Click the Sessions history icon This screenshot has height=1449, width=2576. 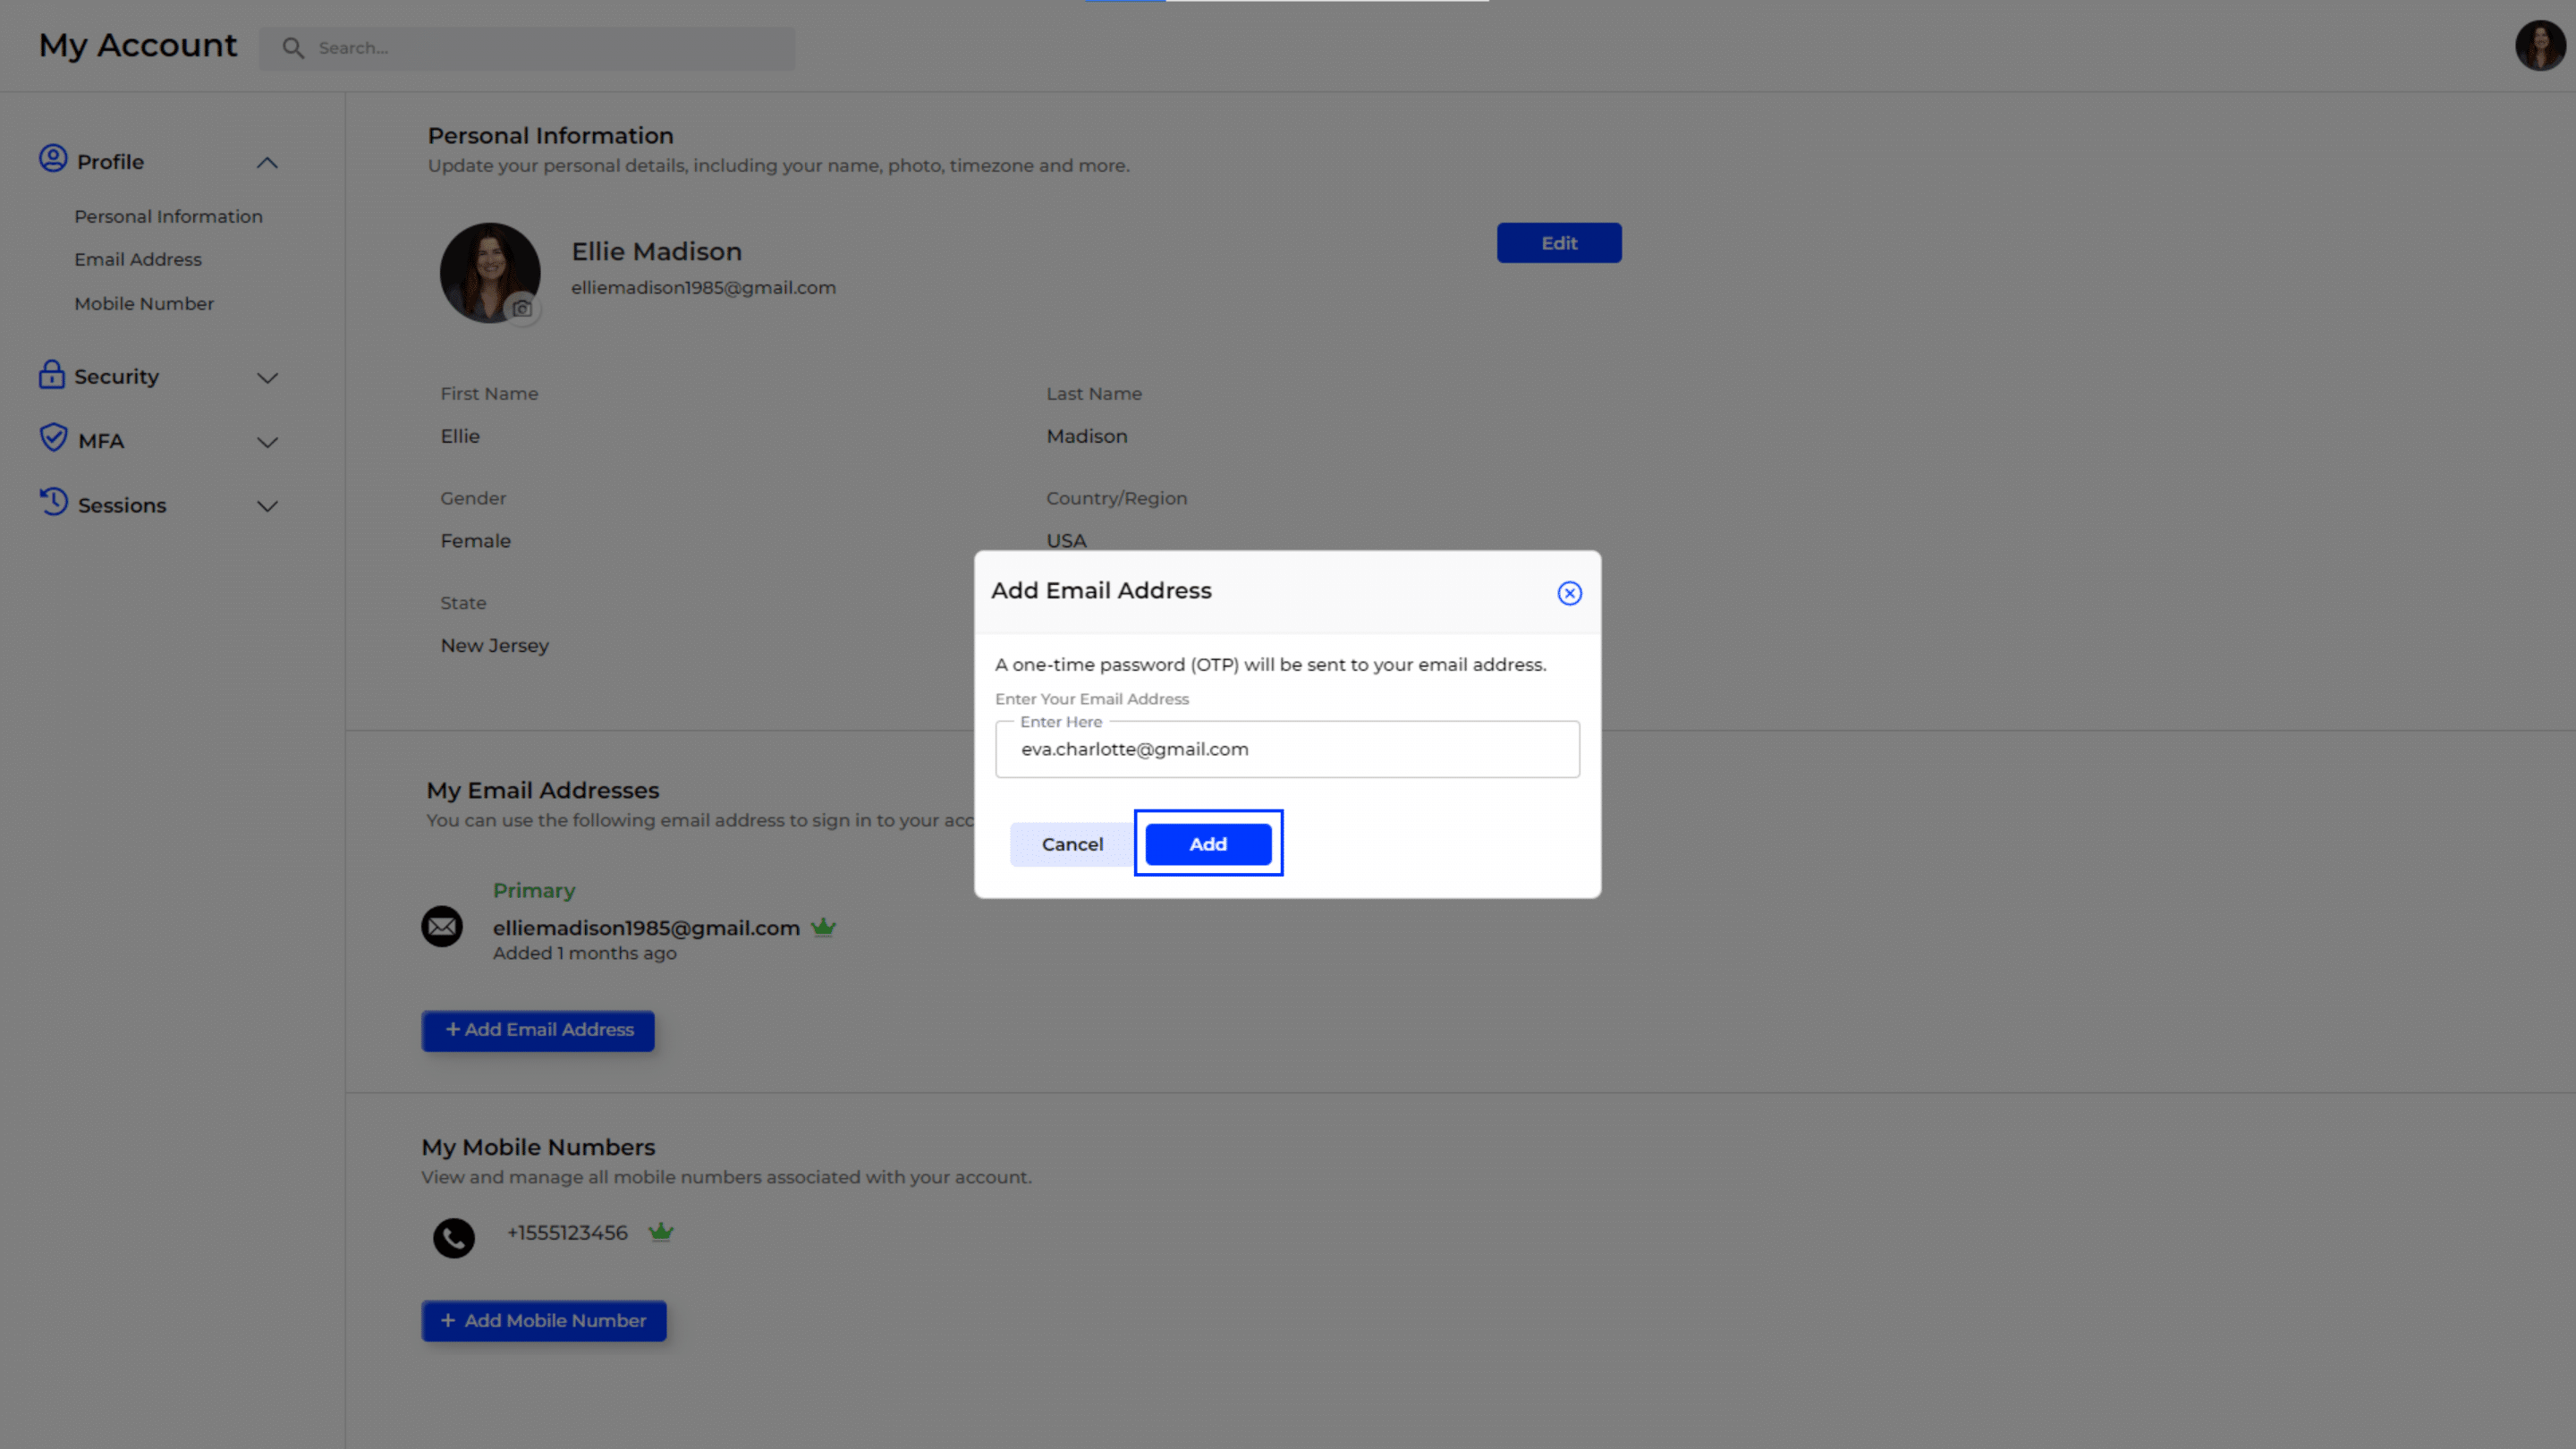pos(53,502)
